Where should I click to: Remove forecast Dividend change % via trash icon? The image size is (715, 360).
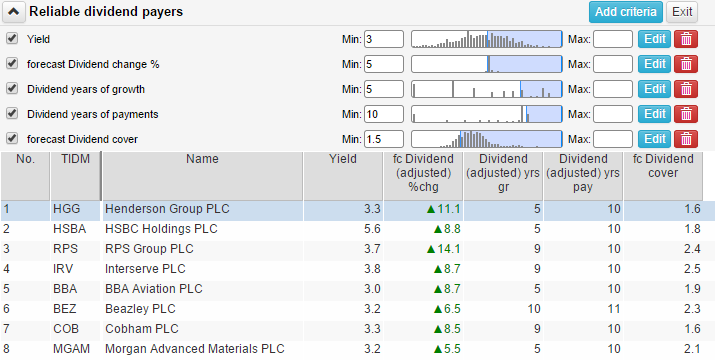(x=686, y=64)
